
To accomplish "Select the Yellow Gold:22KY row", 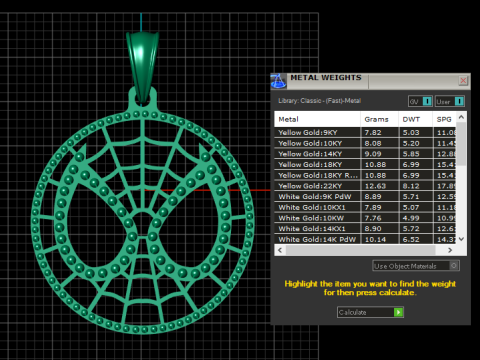I will [365, 186].
